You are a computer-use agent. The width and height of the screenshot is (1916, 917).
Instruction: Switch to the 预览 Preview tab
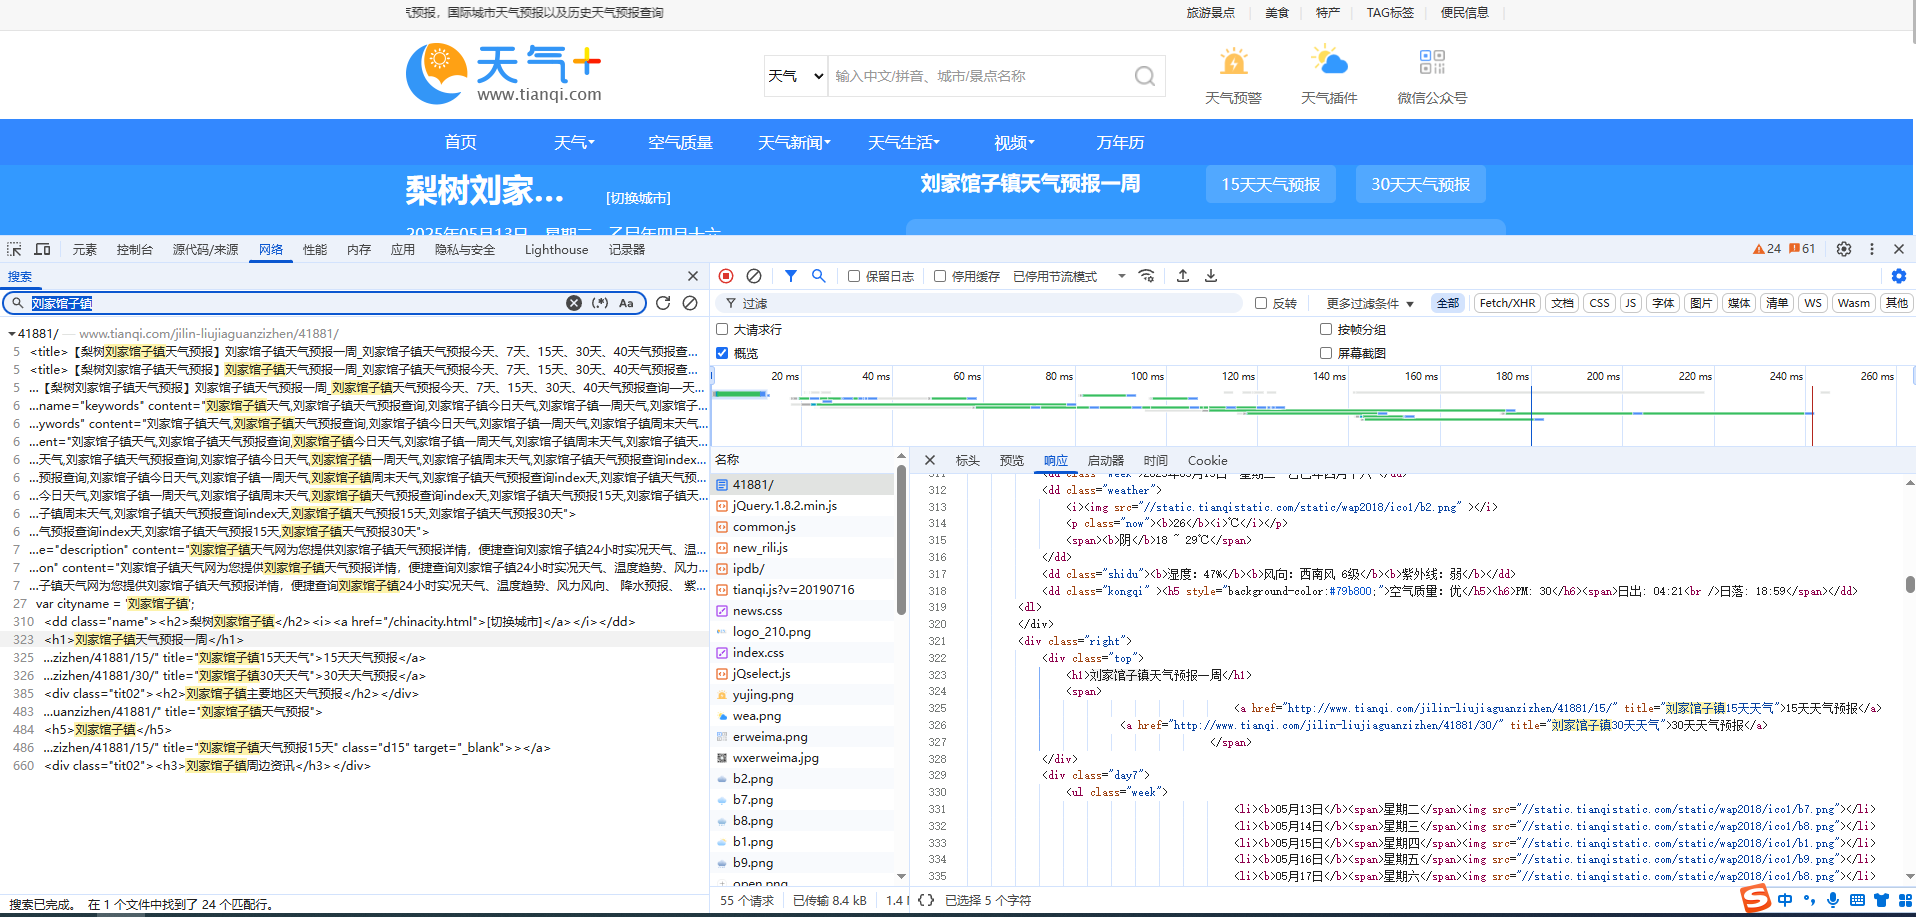[1012, 460]
